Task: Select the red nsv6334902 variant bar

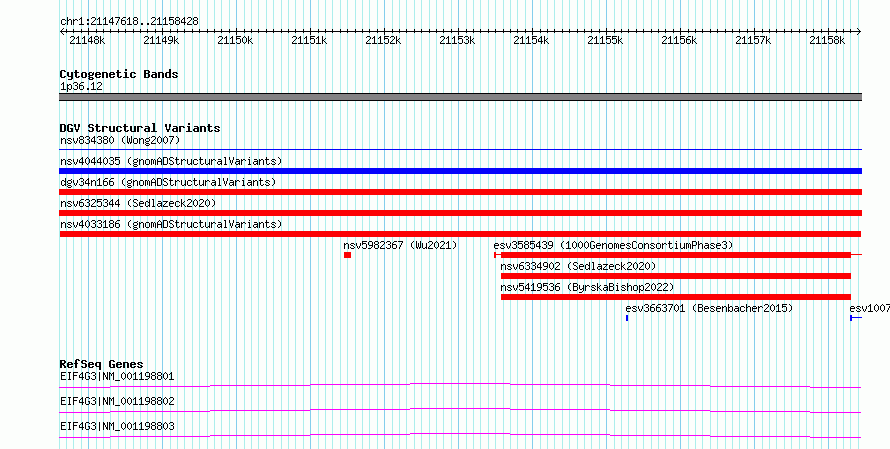Action: pyautogui.click(x=675, y=276)
